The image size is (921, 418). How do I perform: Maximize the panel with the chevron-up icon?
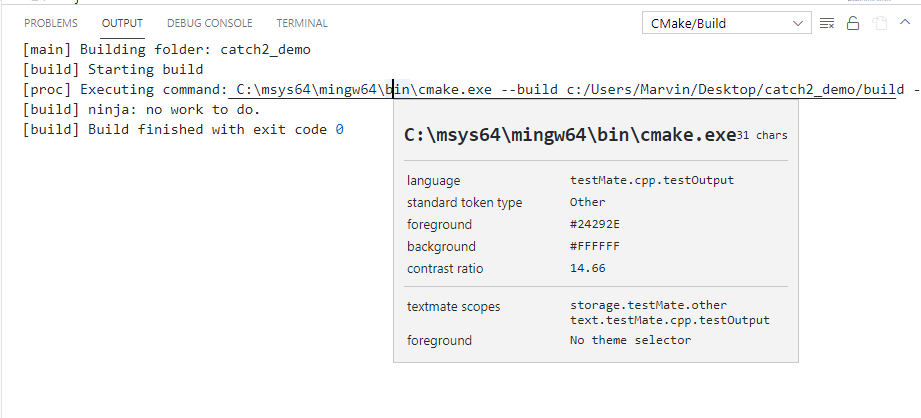pyautogui.click(x=905, y=22)
